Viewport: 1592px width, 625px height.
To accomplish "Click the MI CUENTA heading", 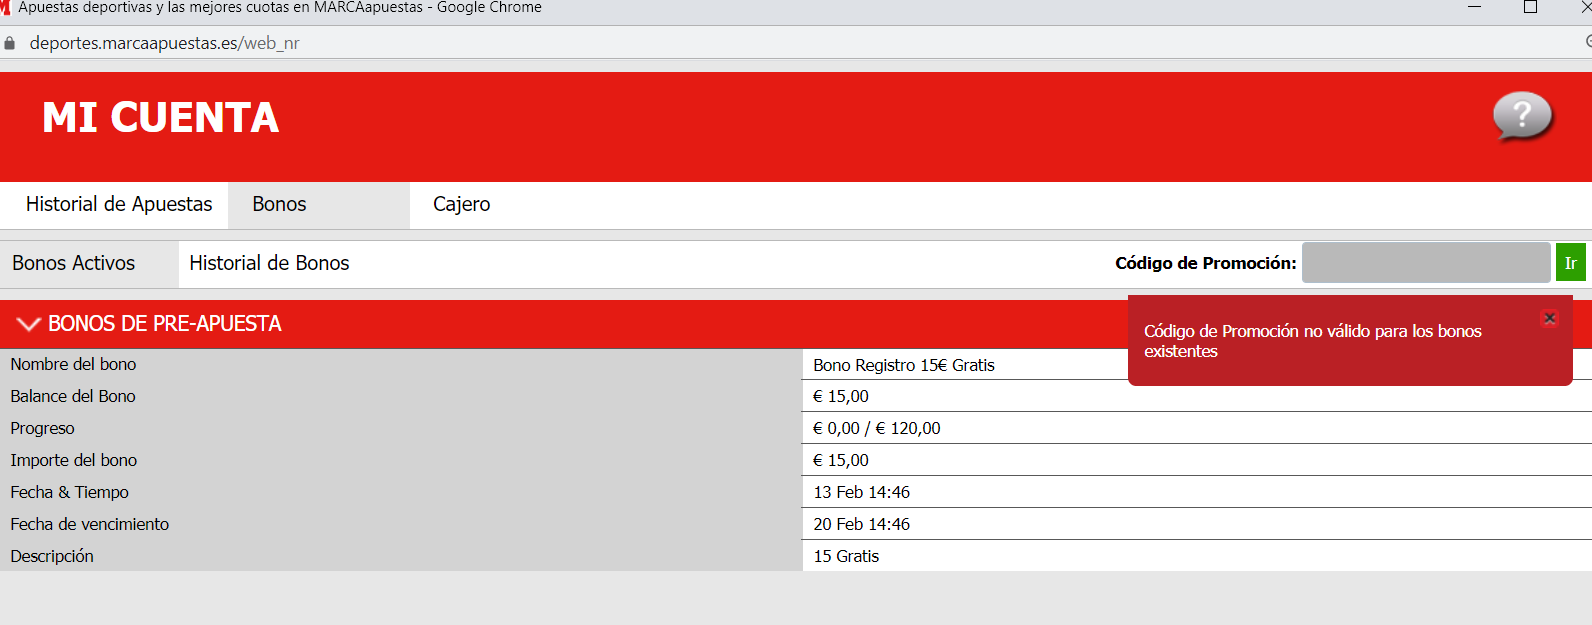I will 160,117.
